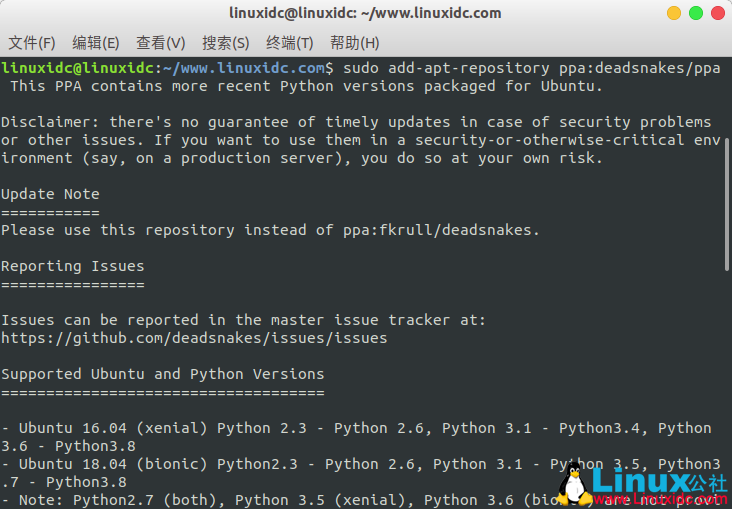Open the 终端(T) menu
732x509 pixels.
pyautogui.click(x=289, y=43)
